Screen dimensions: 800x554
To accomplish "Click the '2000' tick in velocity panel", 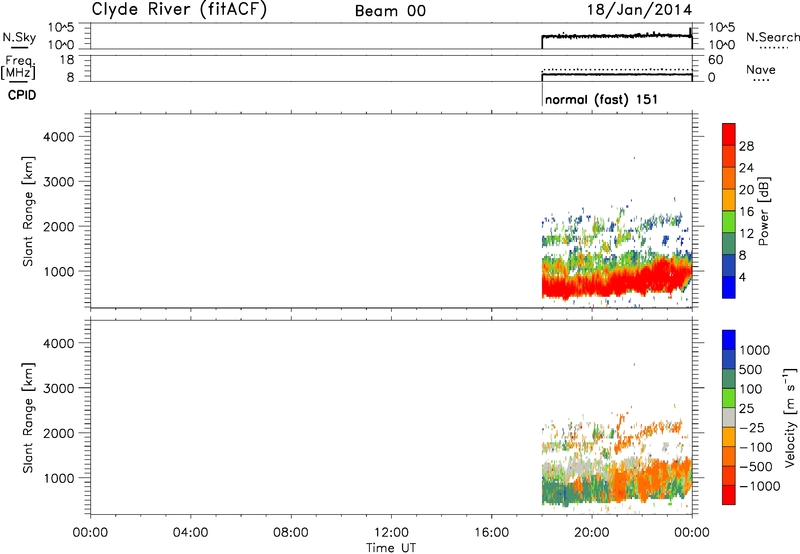I will 59,433.
